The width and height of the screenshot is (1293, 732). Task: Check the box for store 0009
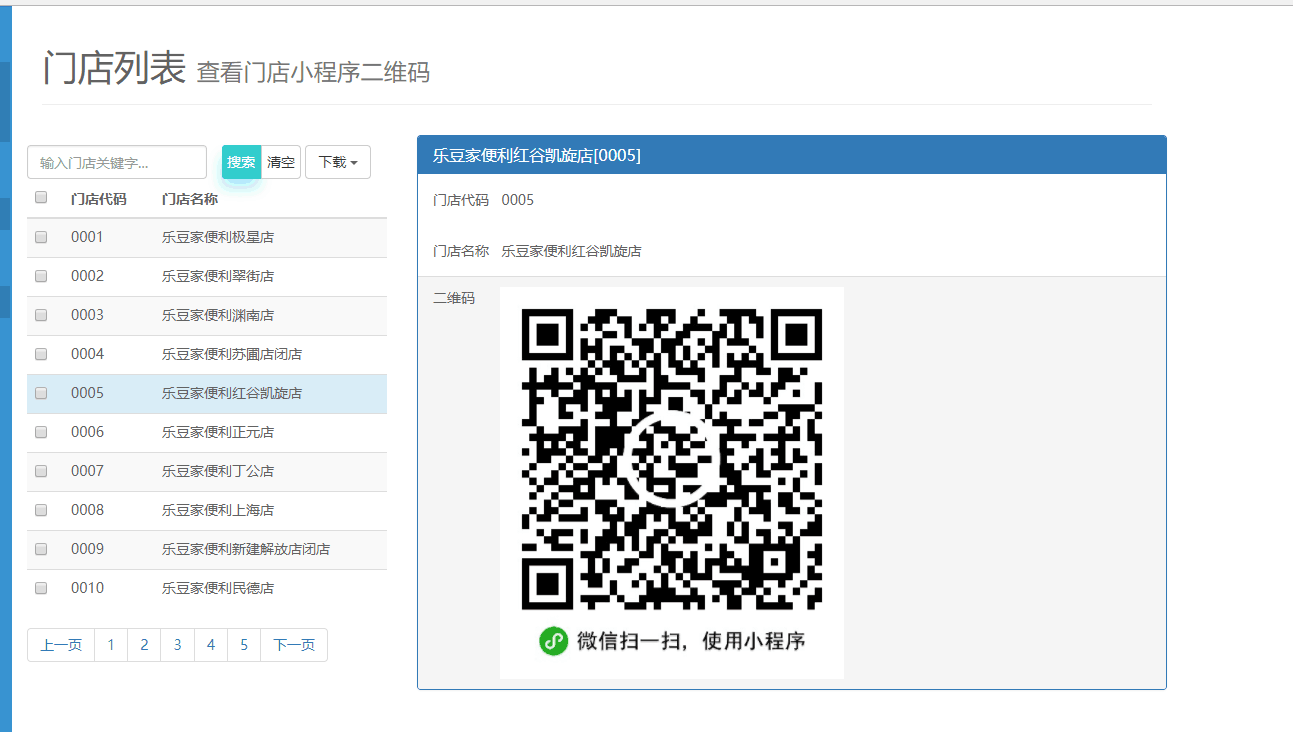point(41,549)
